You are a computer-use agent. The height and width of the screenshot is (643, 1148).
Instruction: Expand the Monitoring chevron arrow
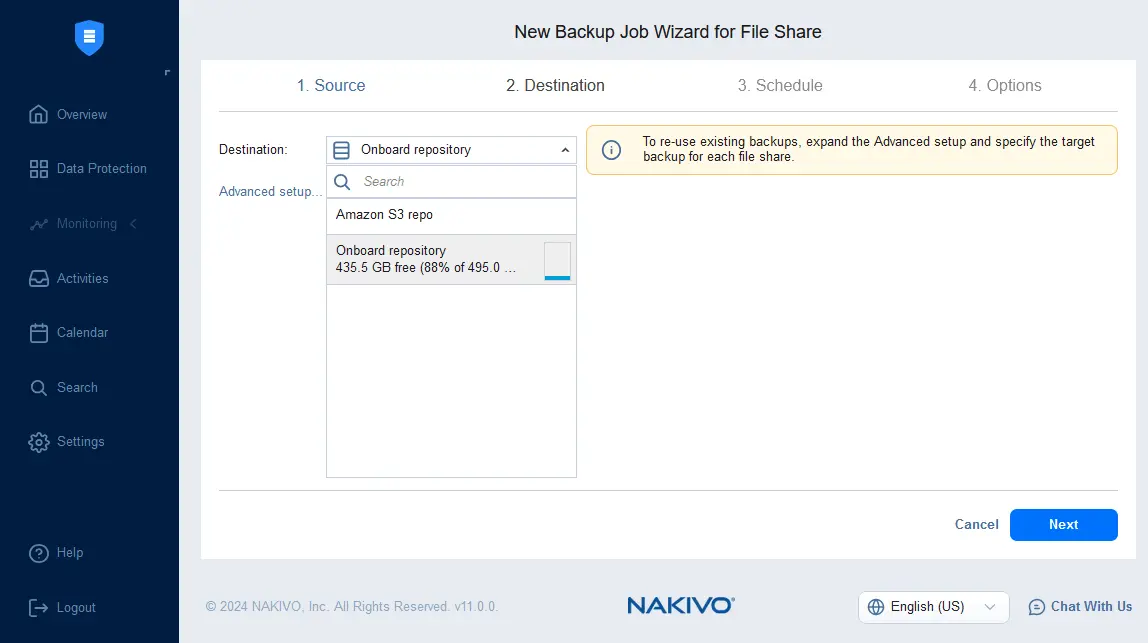(x=133, y=223)
